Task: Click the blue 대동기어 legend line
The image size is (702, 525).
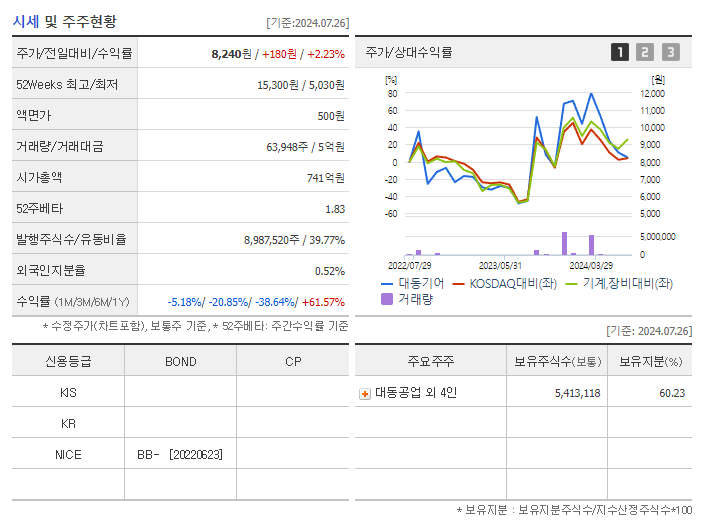Action: [x=387, y=284]
